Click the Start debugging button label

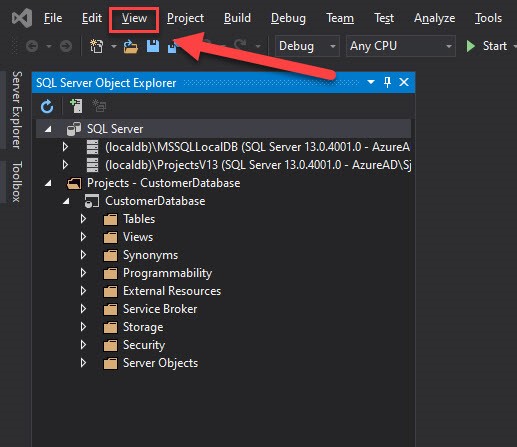click(495, 46)
